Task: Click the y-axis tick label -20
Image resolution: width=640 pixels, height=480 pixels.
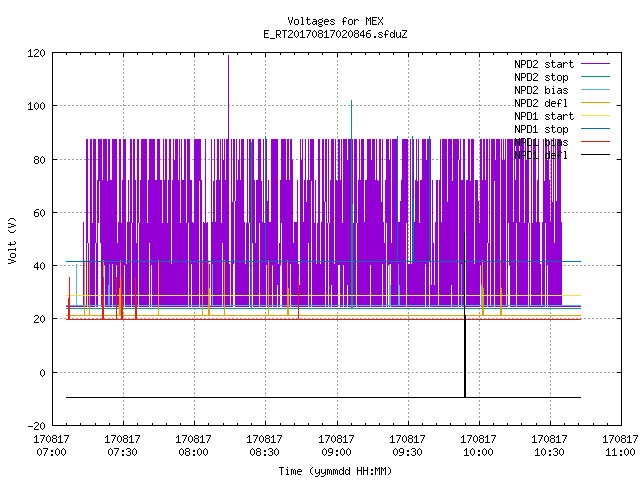Action: pyautogui.click(x=36, y=426)
